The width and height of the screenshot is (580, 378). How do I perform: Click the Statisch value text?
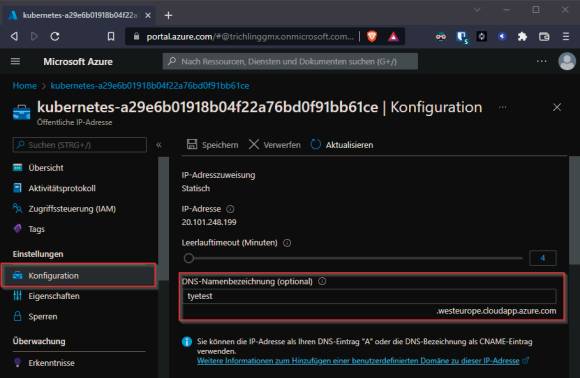tap(196, 188)
